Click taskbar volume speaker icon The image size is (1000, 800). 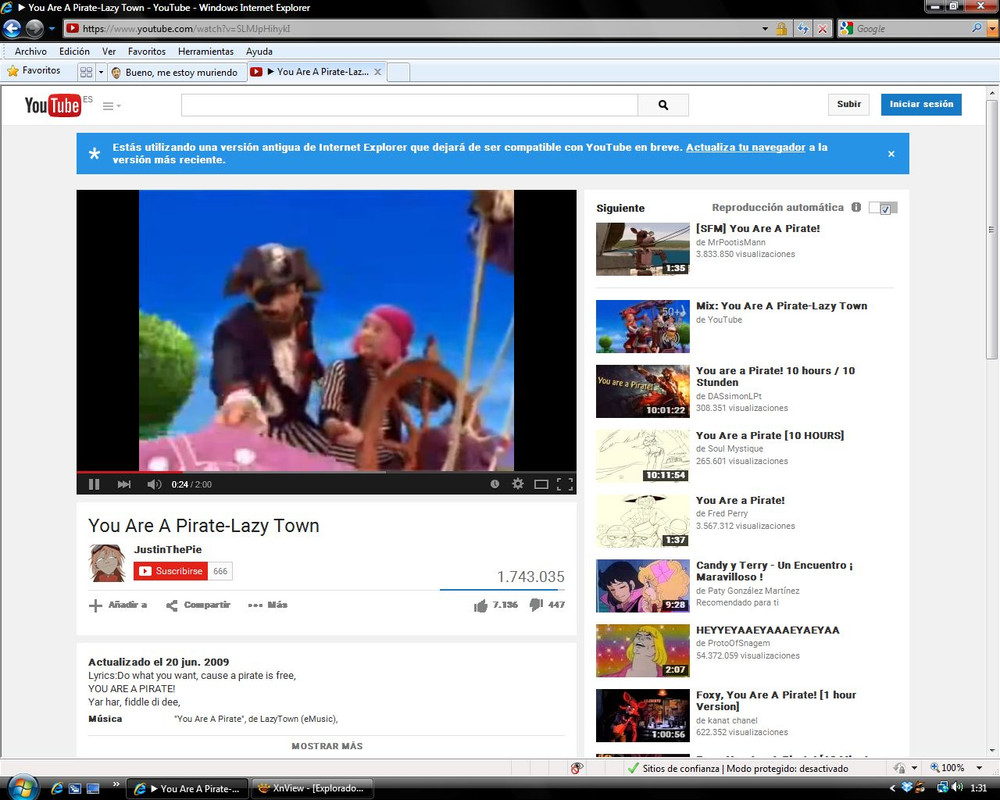tap(957, 787)
